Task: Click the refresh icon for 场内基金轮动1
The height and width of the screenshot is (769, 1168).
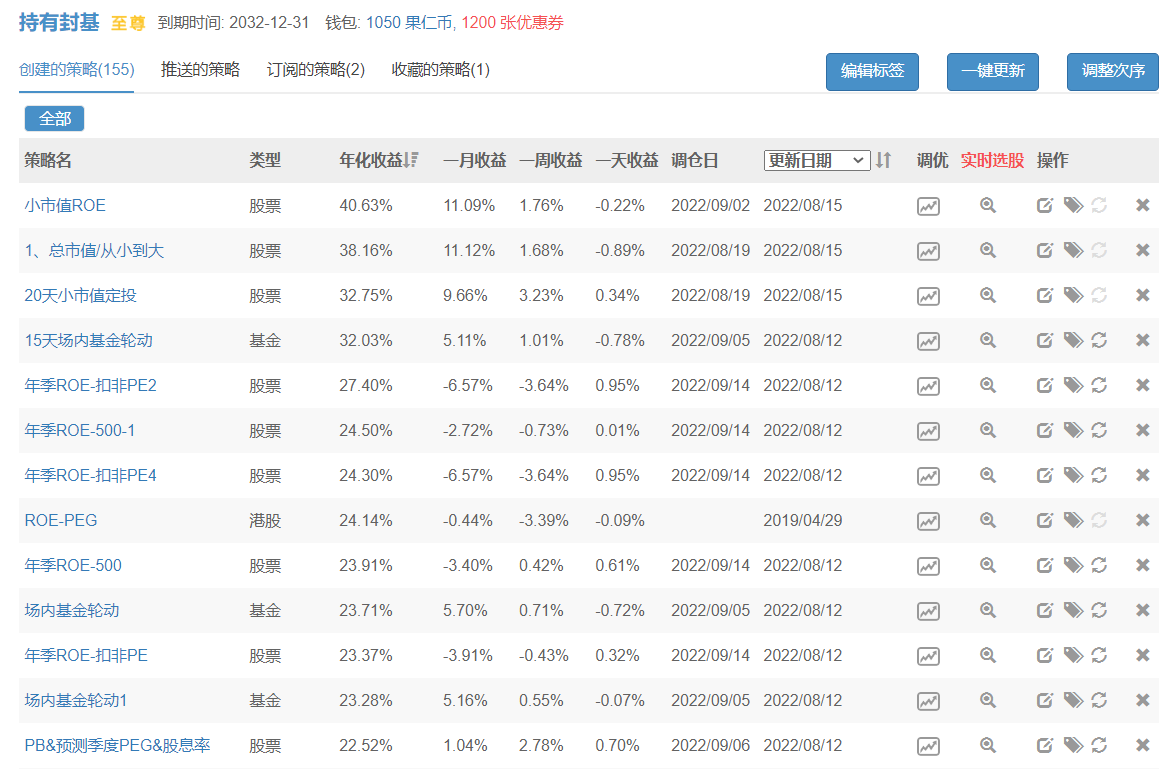Action: tap(1099, 700)
